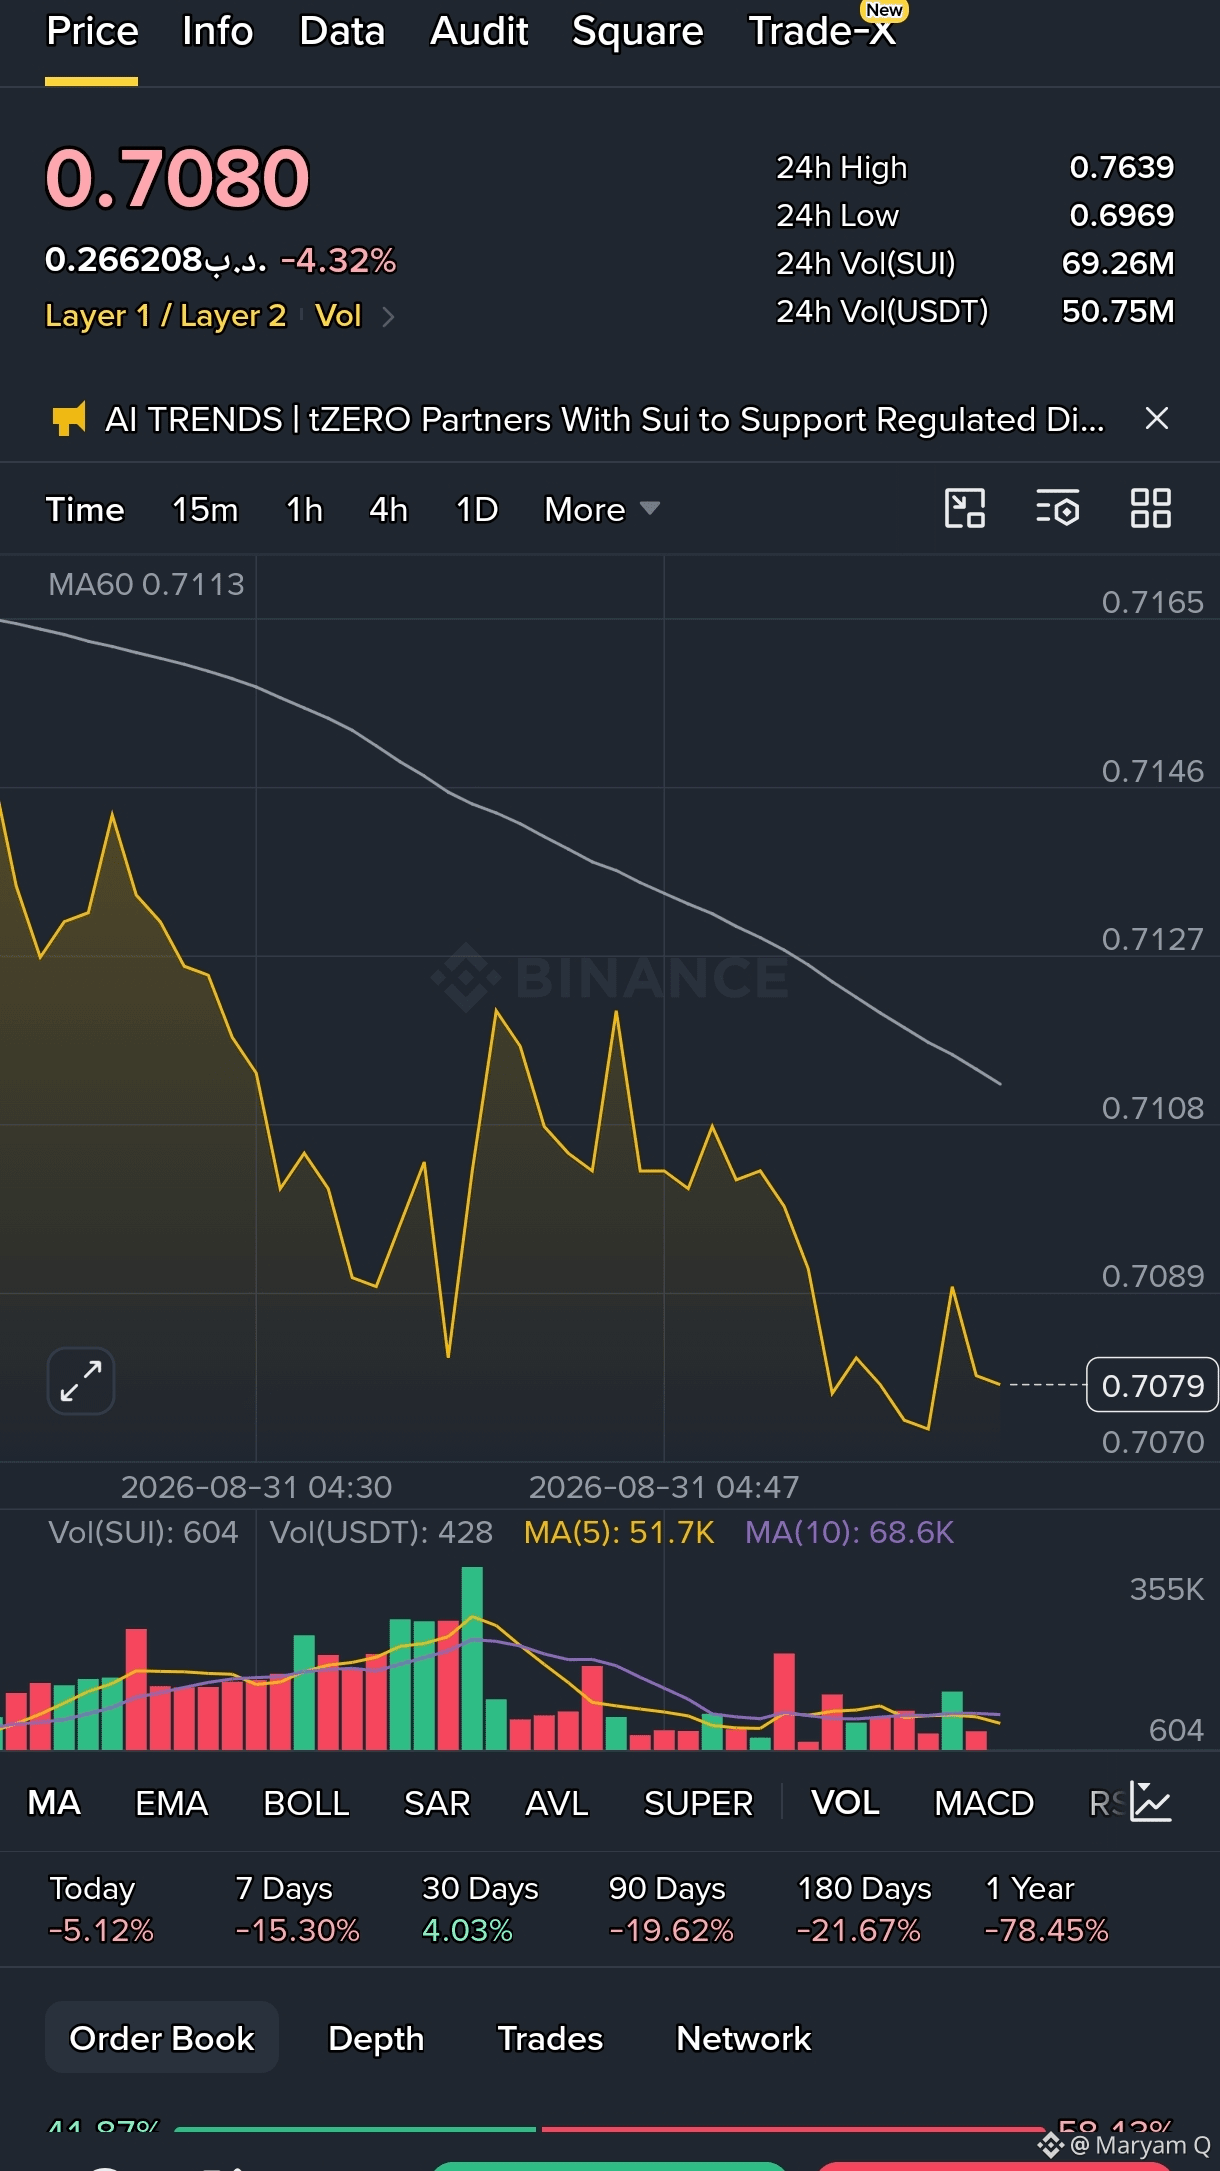Tap the 24h Vol(USDT) value 50.75M
The height and width of the screenshot is (2171, 1220).
(1118, 311)
